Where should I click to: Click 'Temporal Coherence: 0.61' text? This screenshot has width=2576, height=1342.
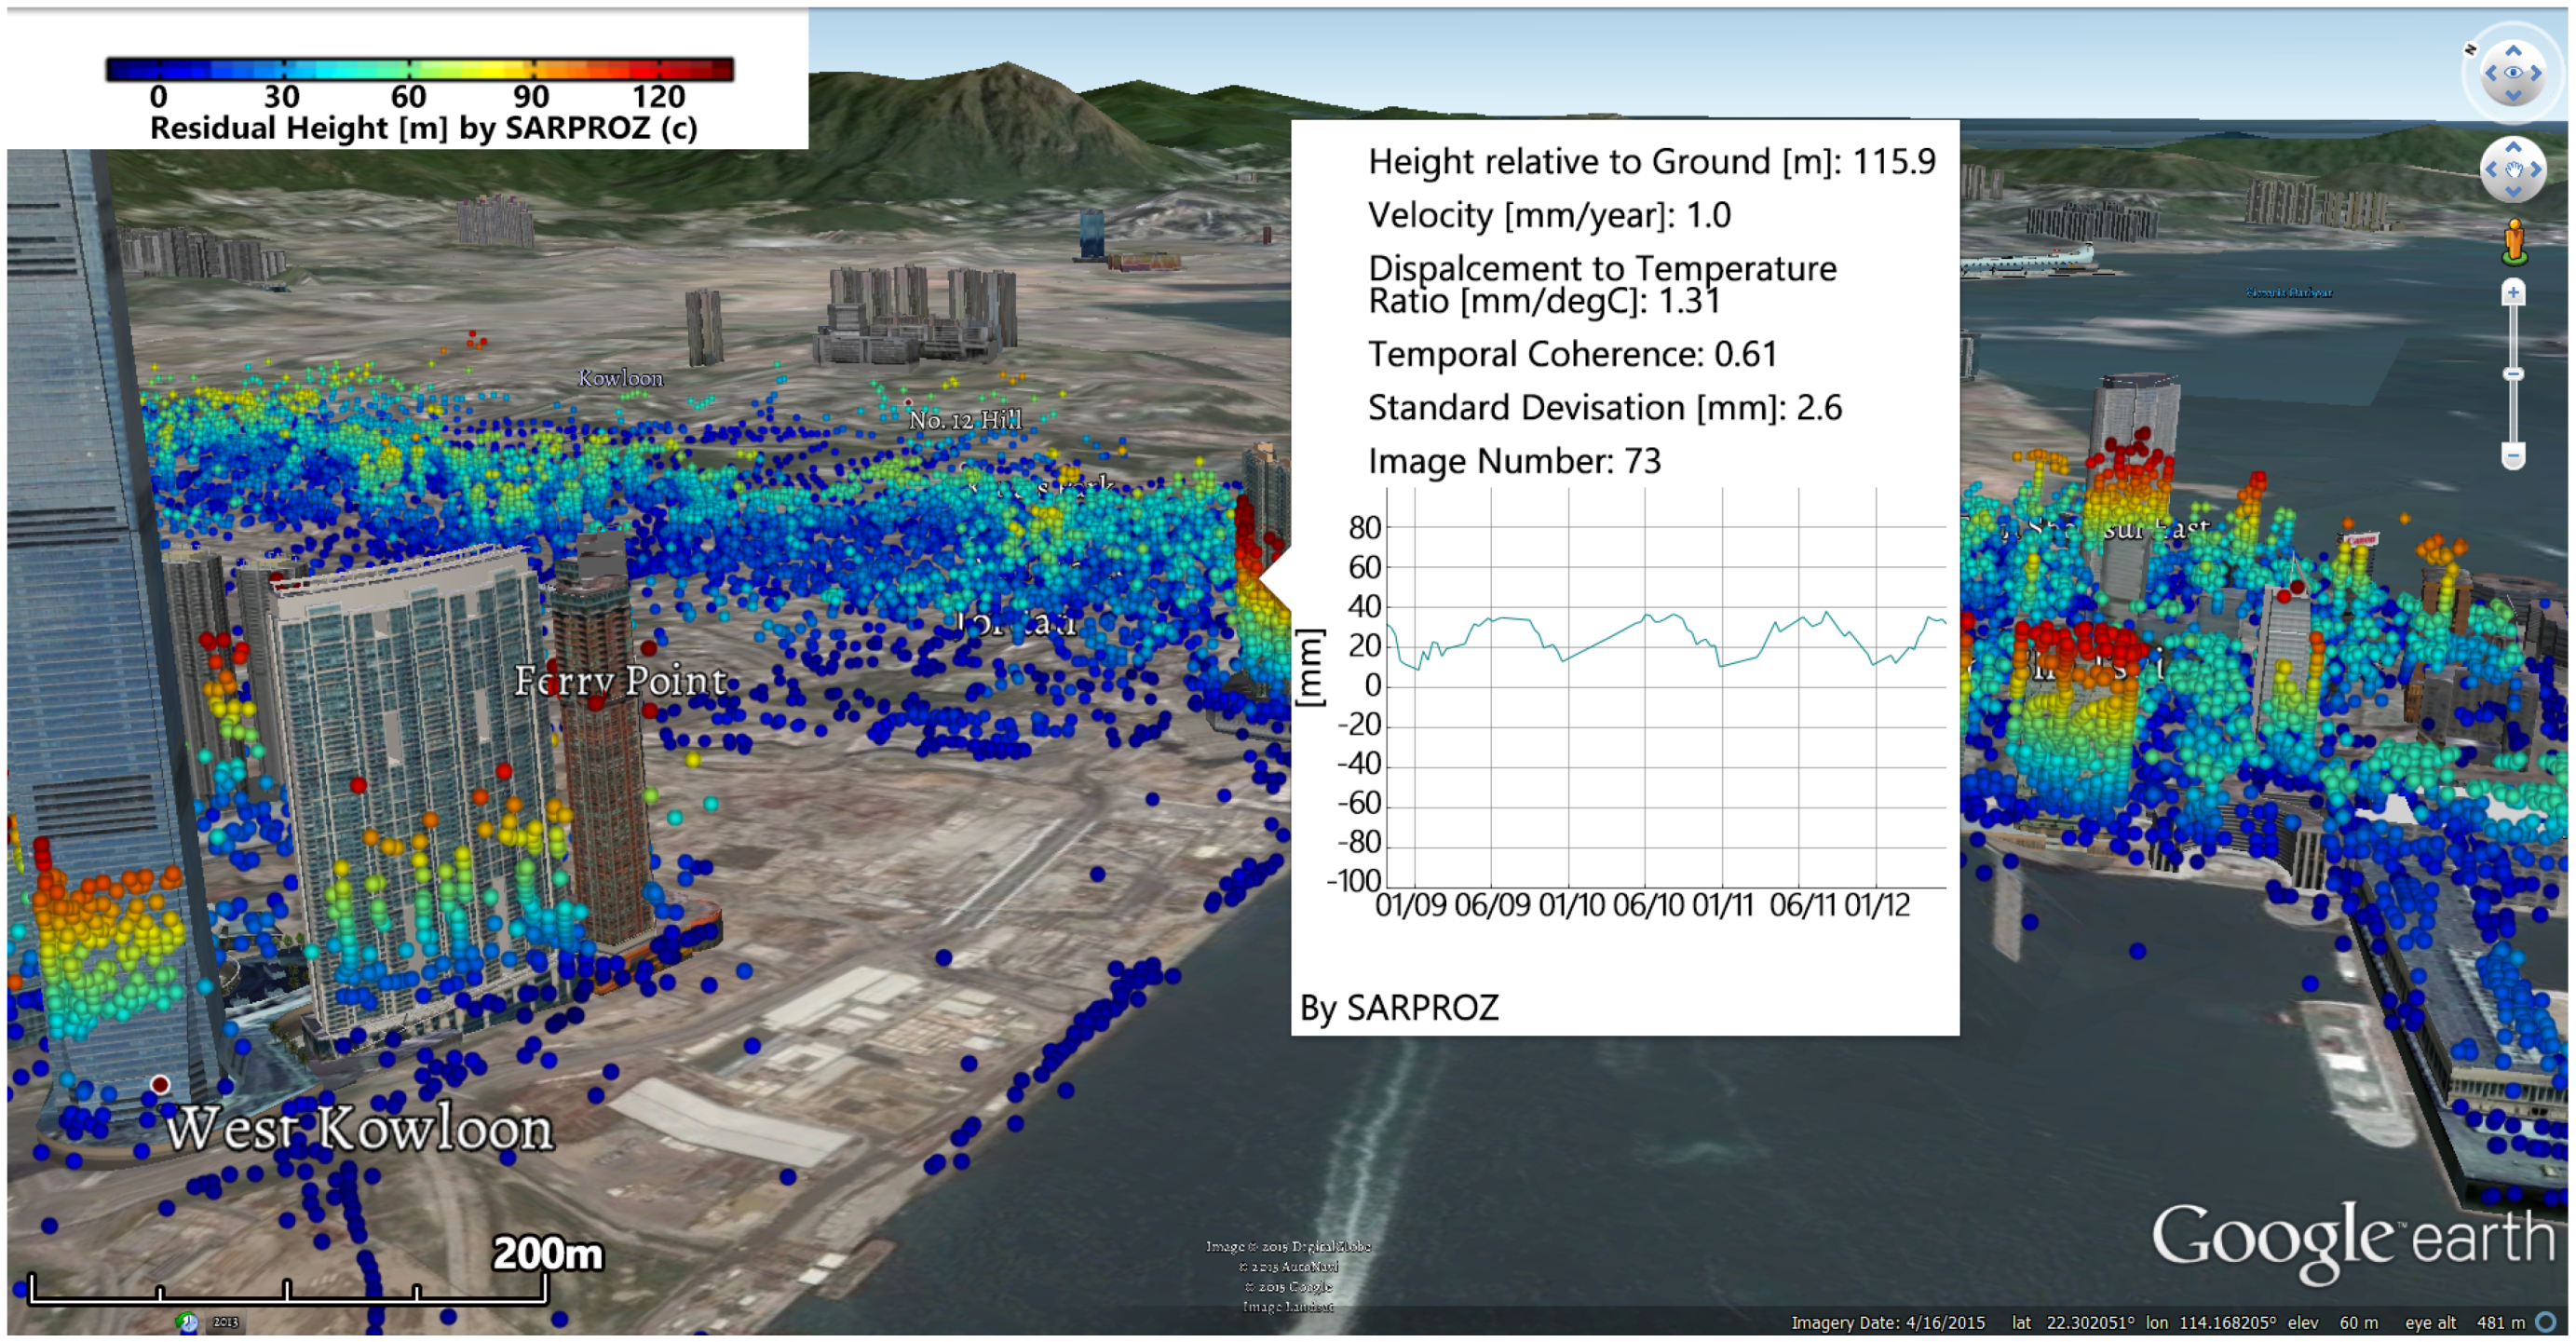1572,354
